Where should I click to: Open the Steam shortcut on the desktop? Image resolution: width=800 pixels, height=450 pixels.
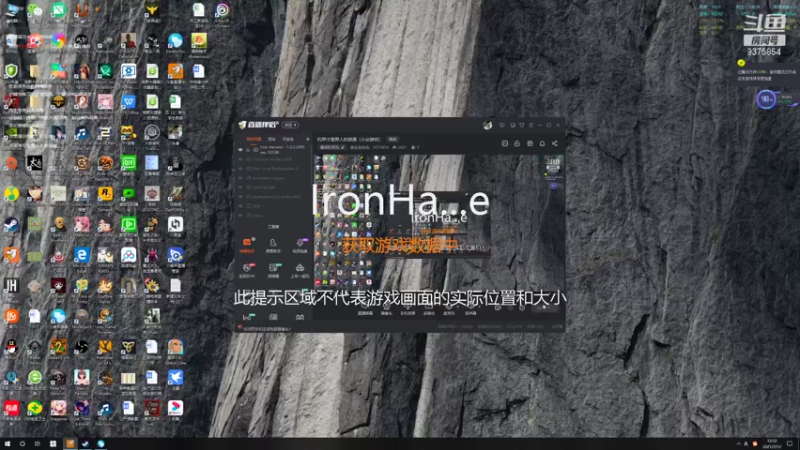tap(11, 224)
